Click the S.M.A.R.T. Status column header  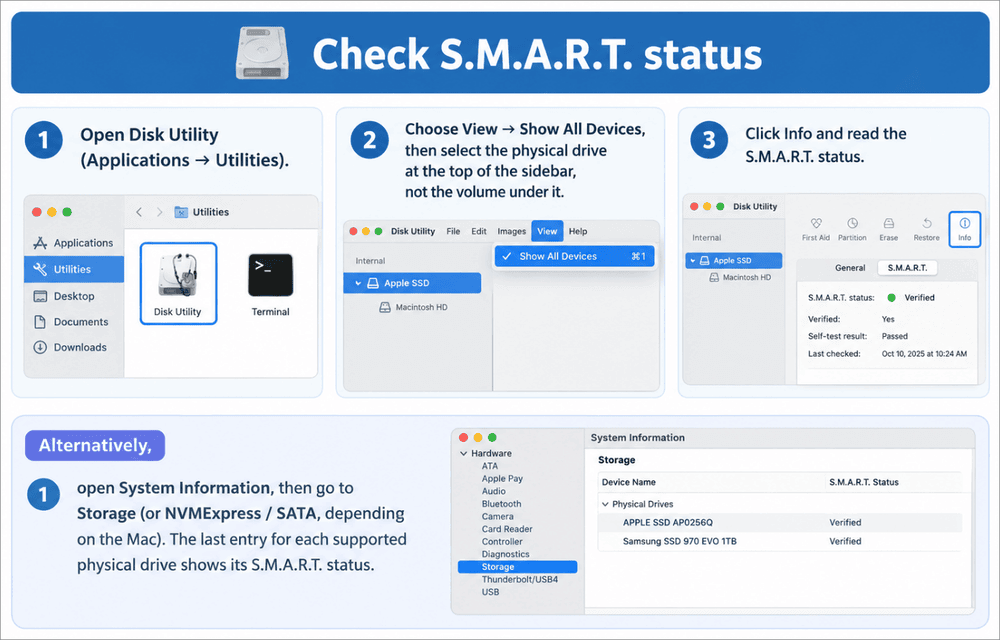pyautogui.click(x=864, y=483)
